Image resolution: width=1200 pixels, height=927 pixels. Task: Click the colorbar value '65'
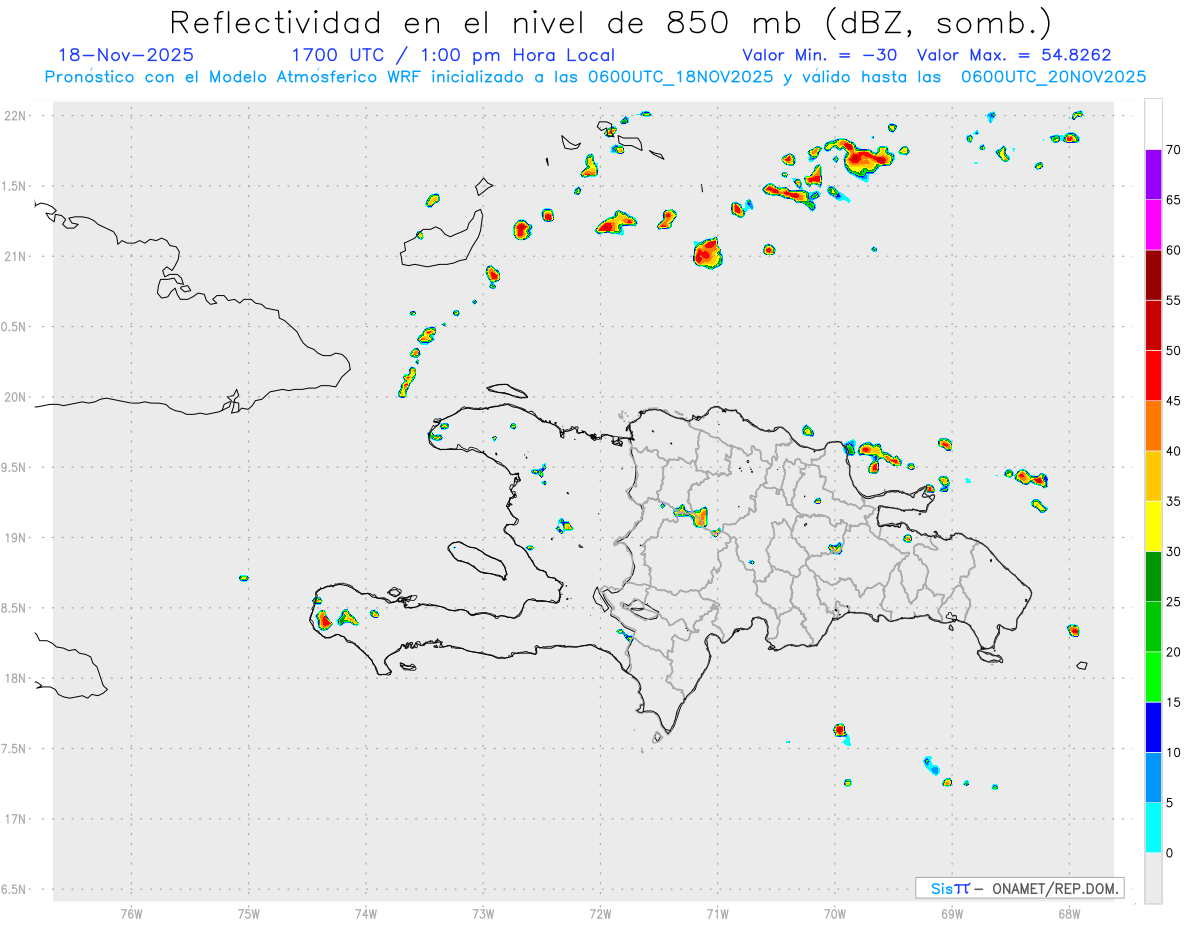pos(1174,200)
